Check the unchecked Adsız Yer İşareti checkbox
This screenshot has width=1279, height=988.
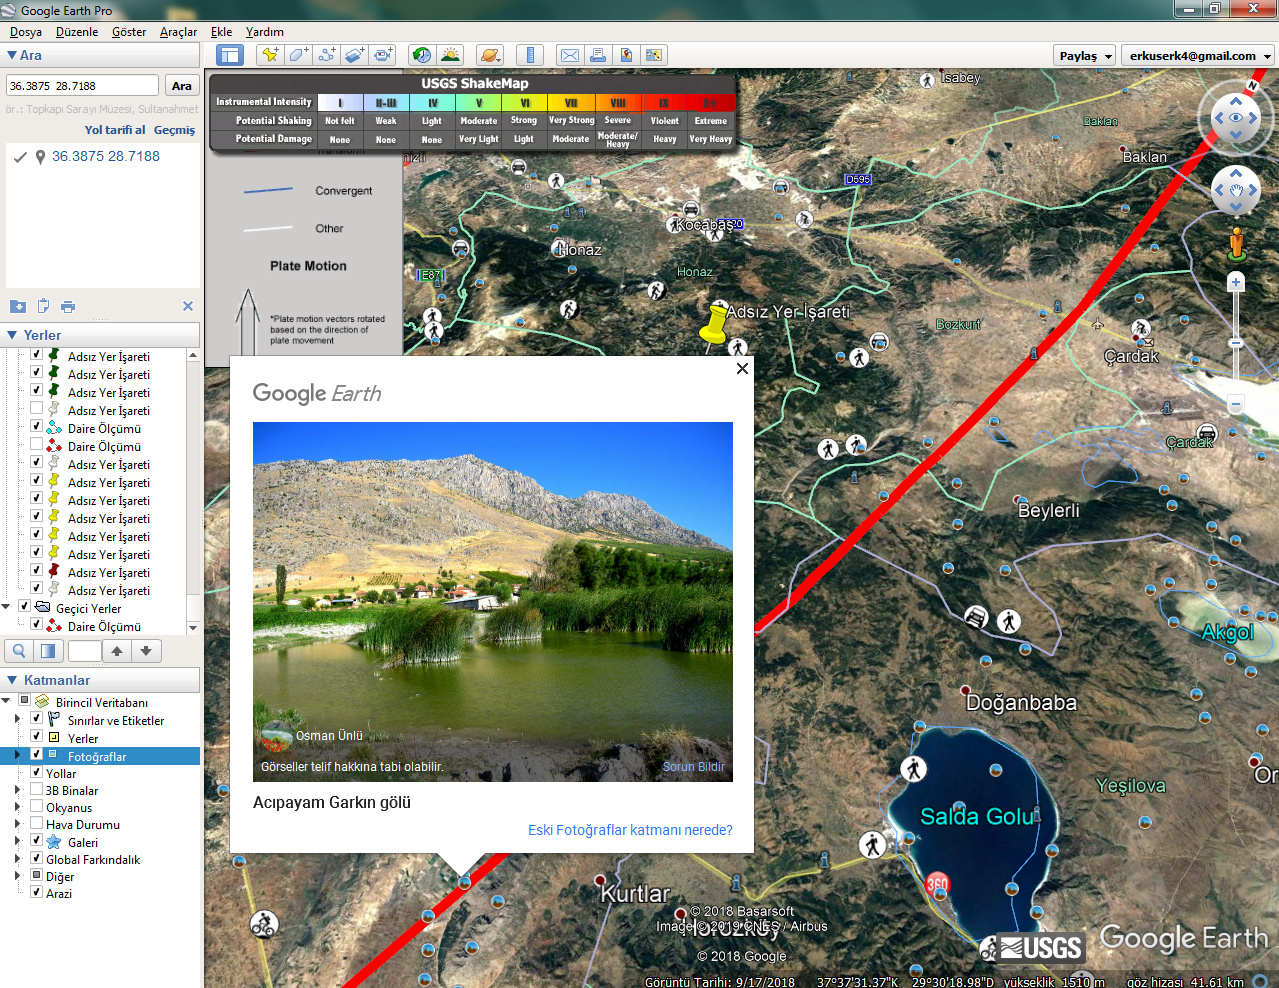(x=36, y=408)
